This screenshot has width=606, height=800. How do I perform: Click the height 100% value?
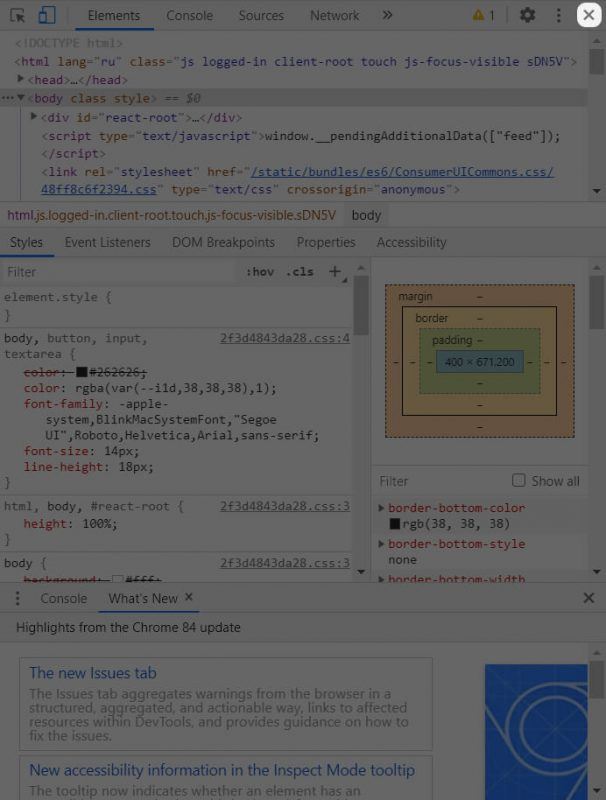[x=99, y=524]
